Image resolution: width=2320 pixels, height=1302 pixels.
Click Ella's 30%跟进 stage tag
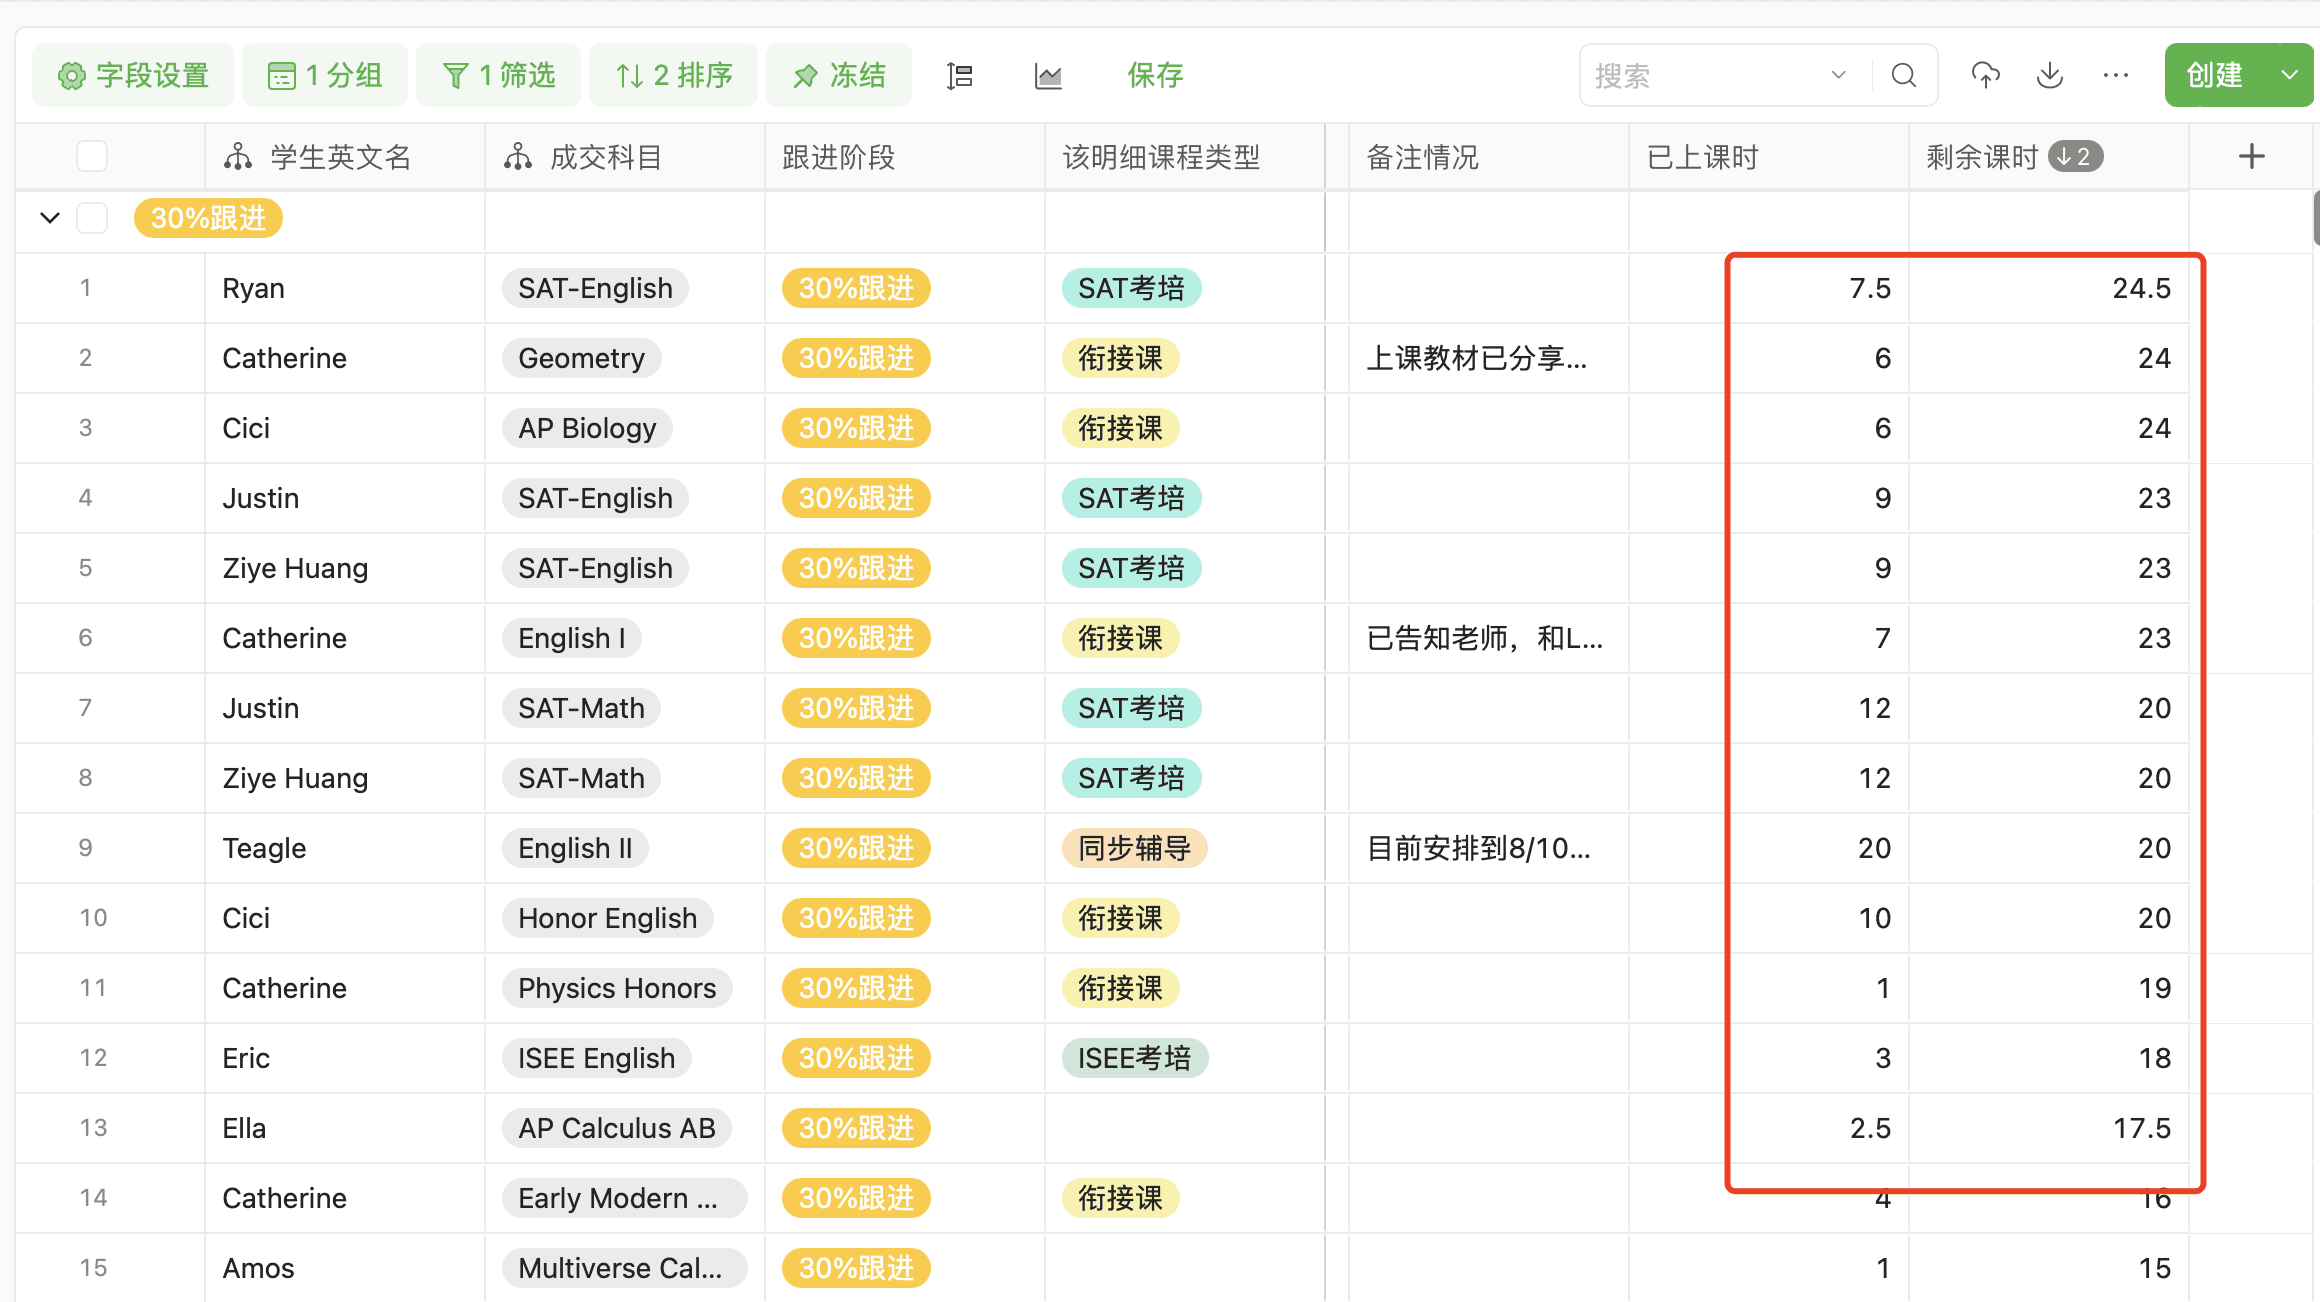click(856, 1128)
